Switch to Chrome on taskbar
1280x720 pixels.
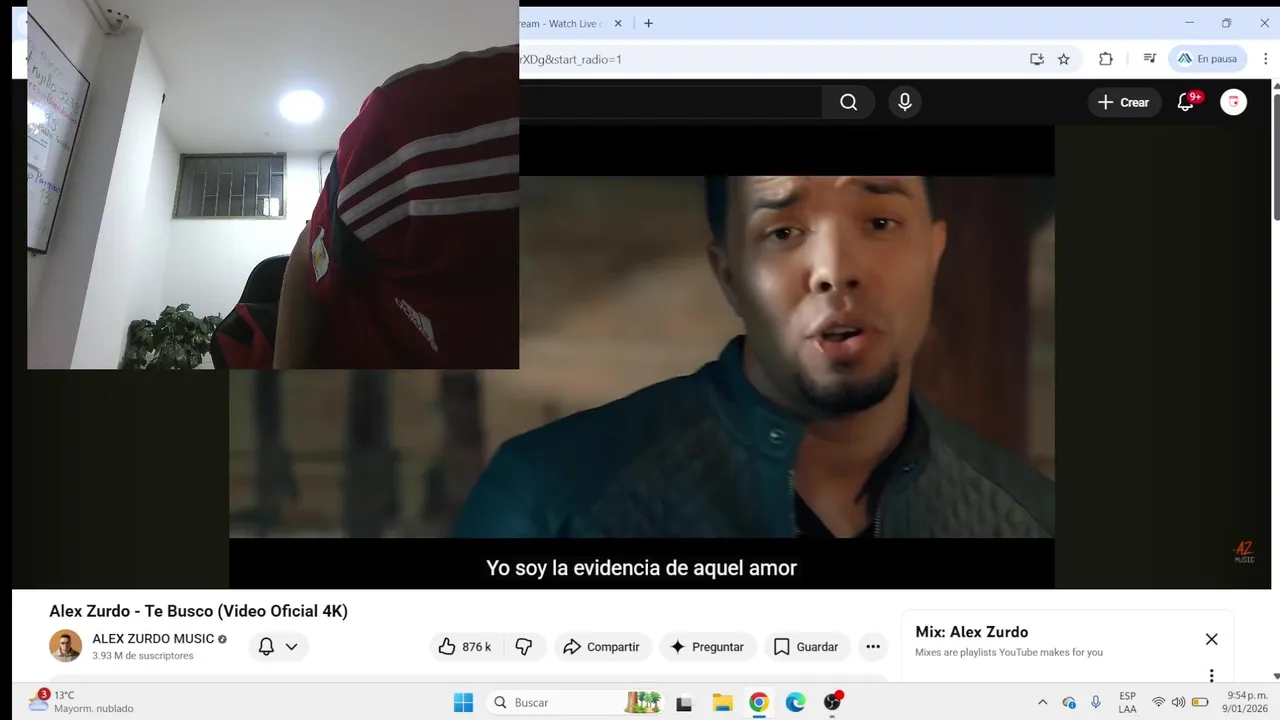[x=759, y=703]
